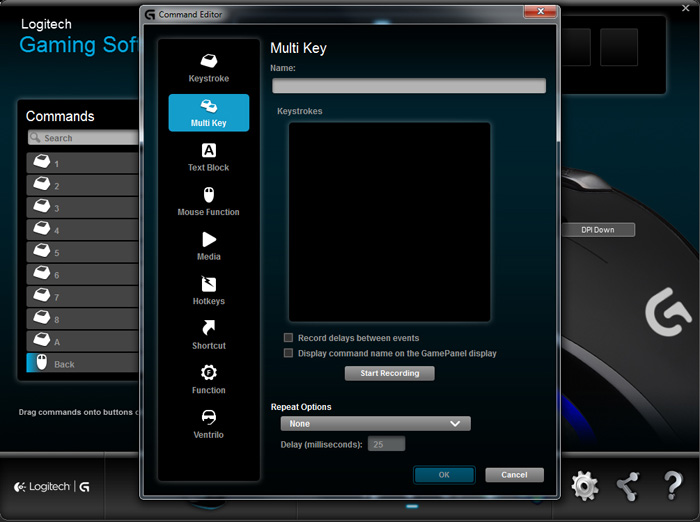Click the DPI Down mouse button label

(x=598, y=230)
